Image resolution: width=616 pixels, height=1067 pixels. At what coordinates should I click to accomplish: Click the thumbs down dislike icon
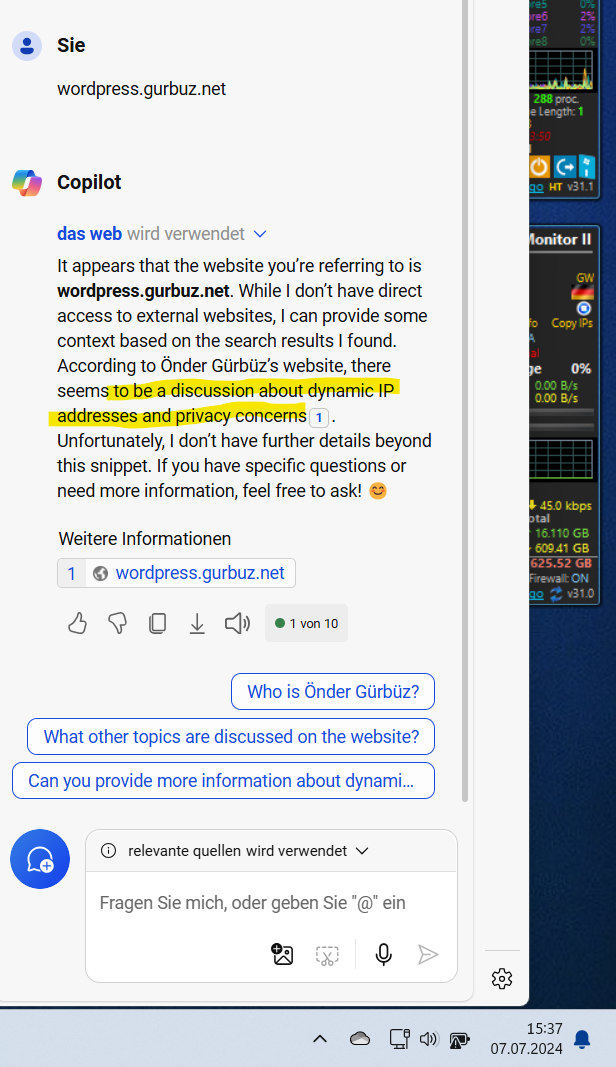point(118,623)
